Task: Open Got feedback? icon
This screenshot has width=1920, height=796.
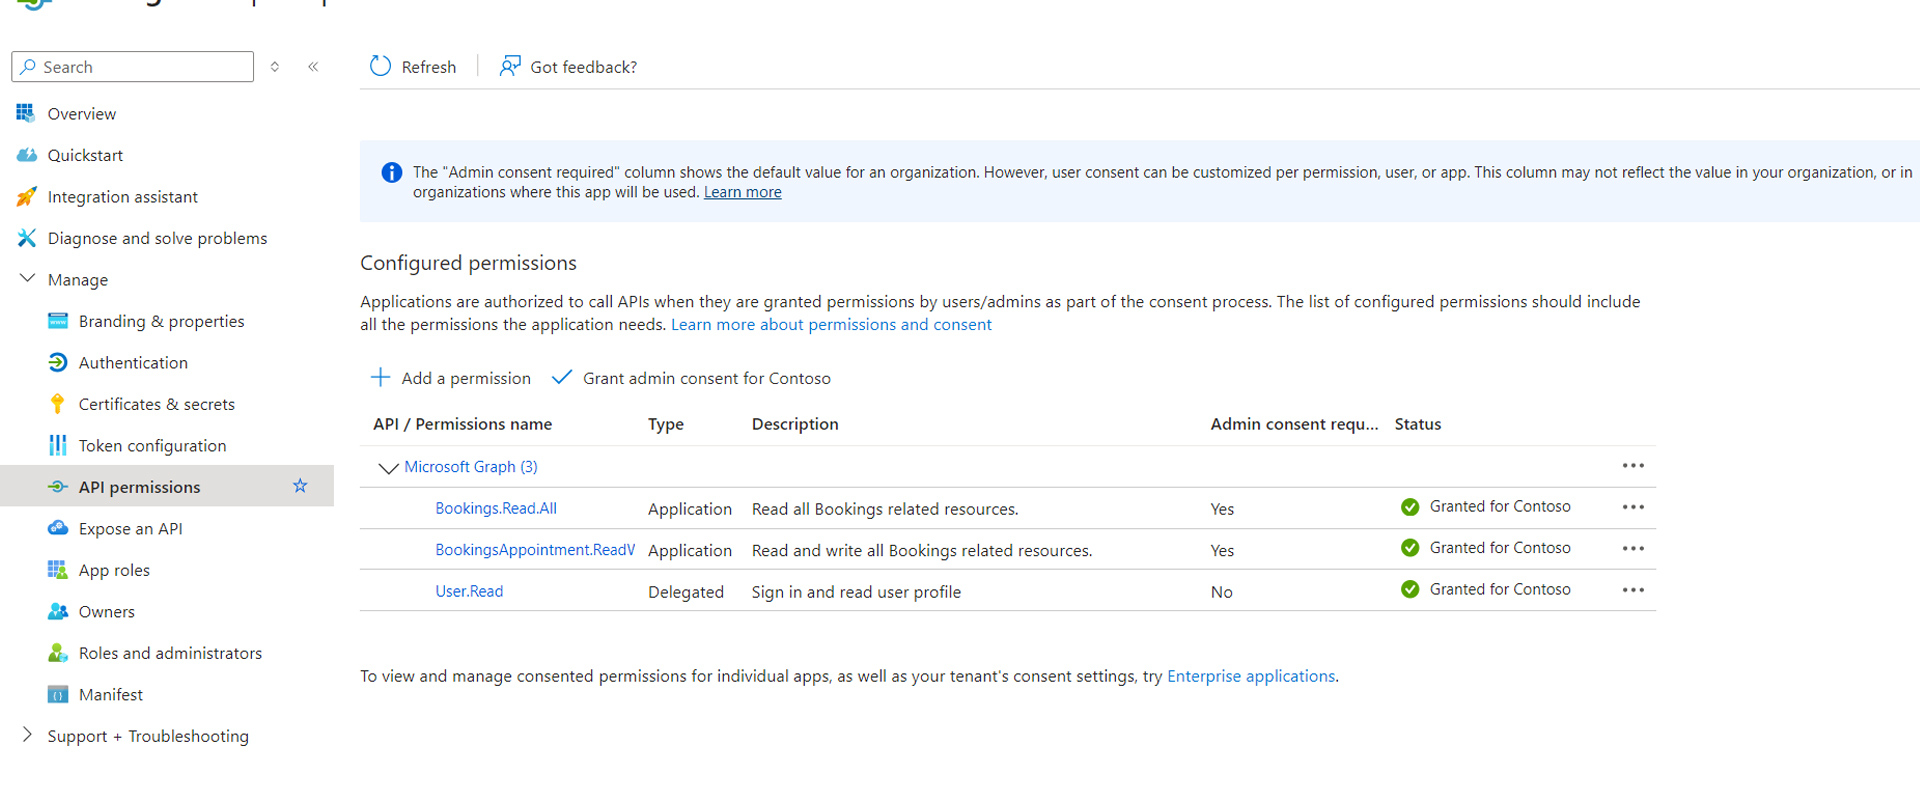Action: tap(510, 66)
